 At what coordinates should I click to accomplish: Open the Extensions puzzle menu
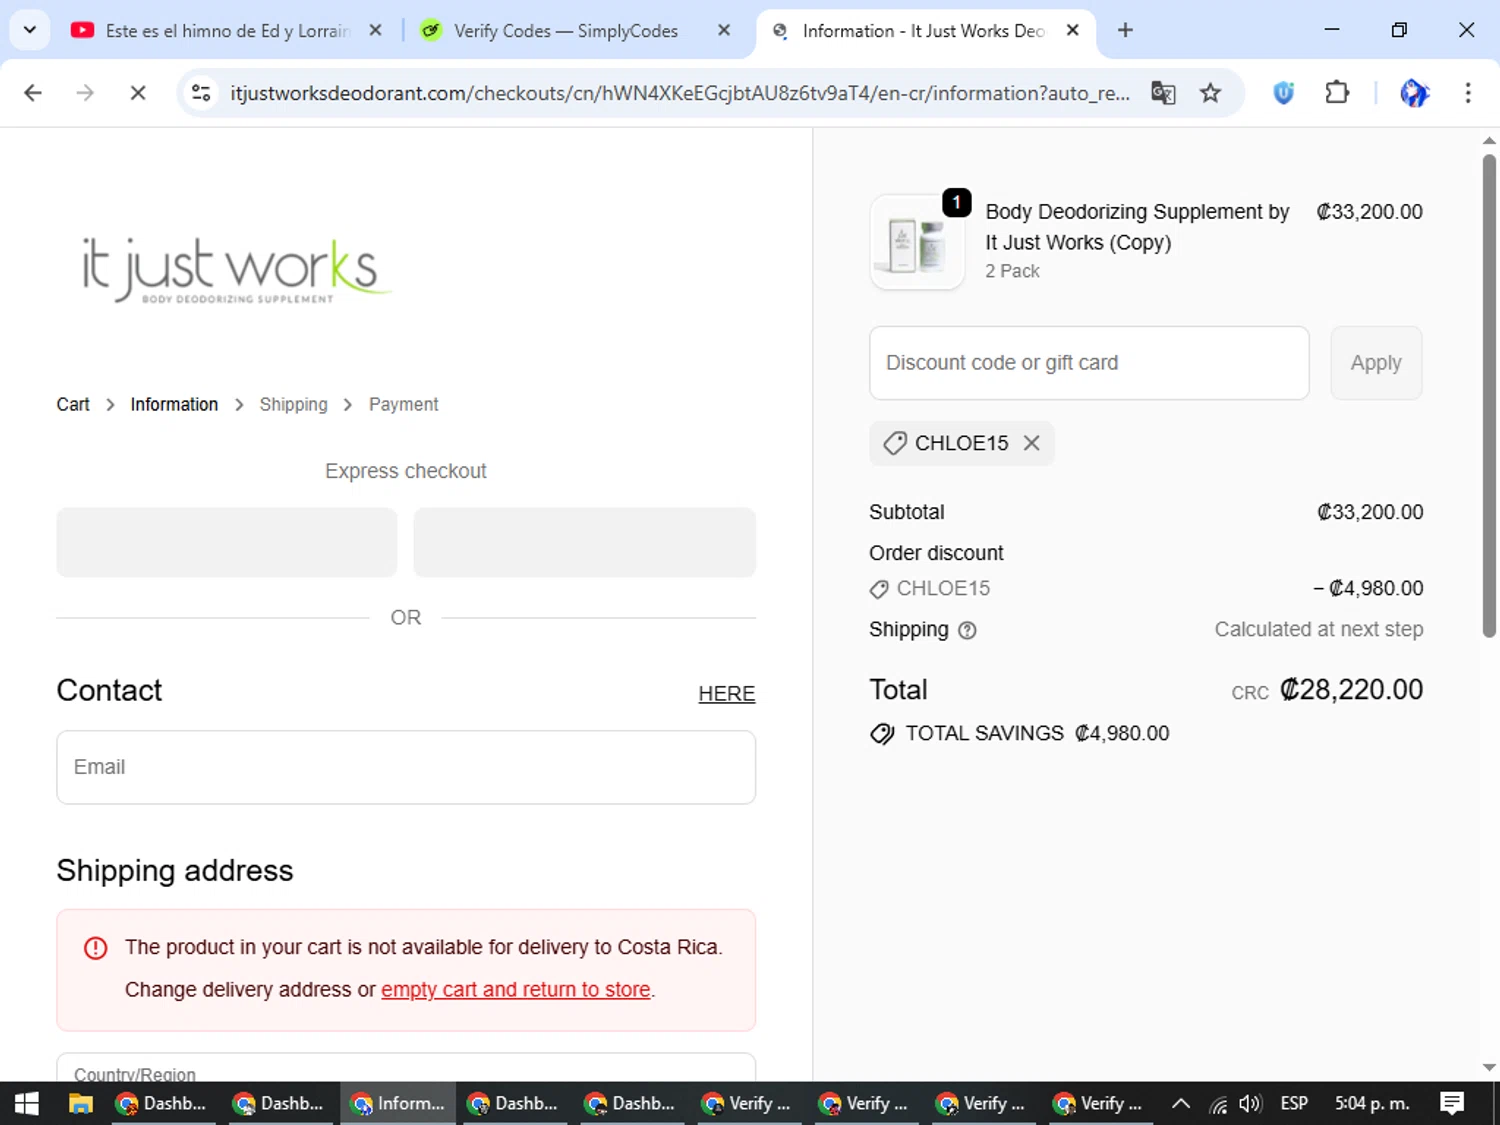click(1337, 93)
